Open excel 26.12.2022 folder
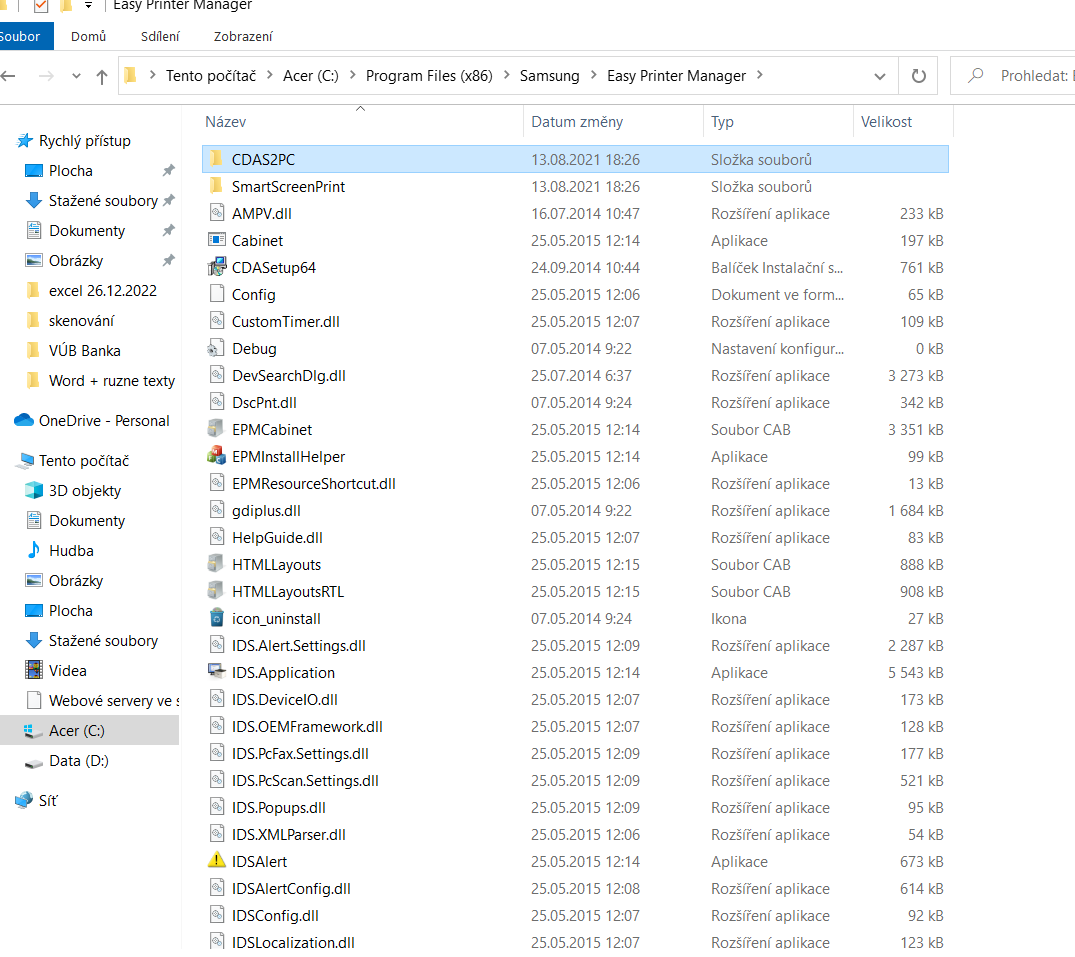 tap(102, 291)
